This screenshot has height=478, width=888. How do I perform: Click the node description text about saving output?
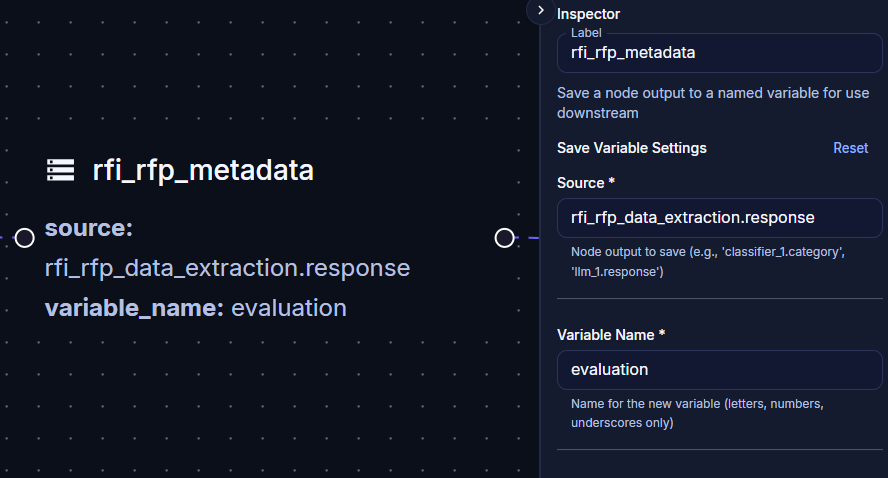pos(712,103)
